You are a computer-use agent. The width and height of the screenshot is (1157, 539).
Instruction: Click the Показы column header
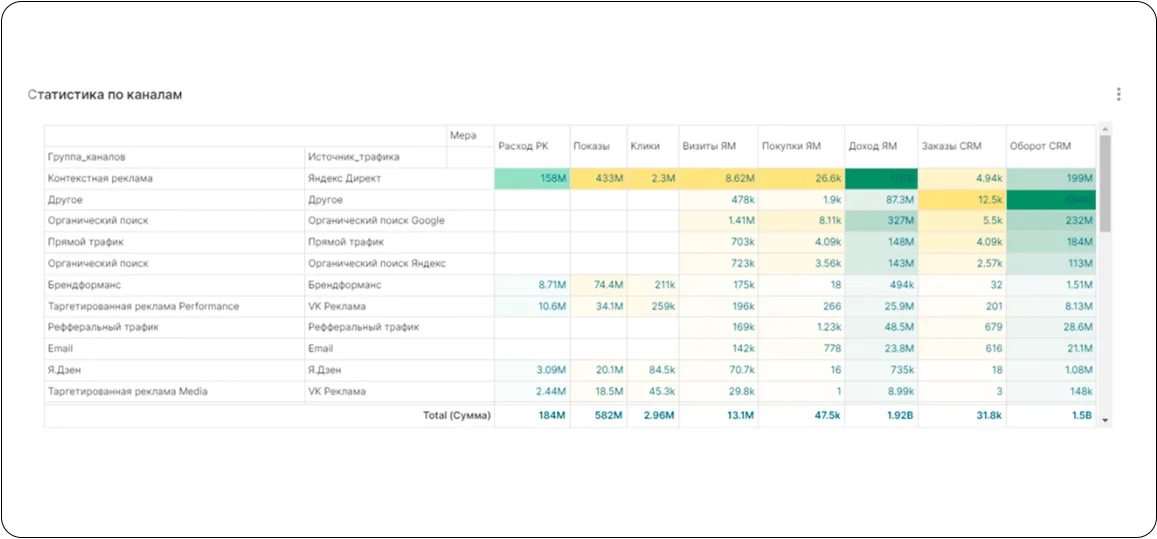coord(591,146)
